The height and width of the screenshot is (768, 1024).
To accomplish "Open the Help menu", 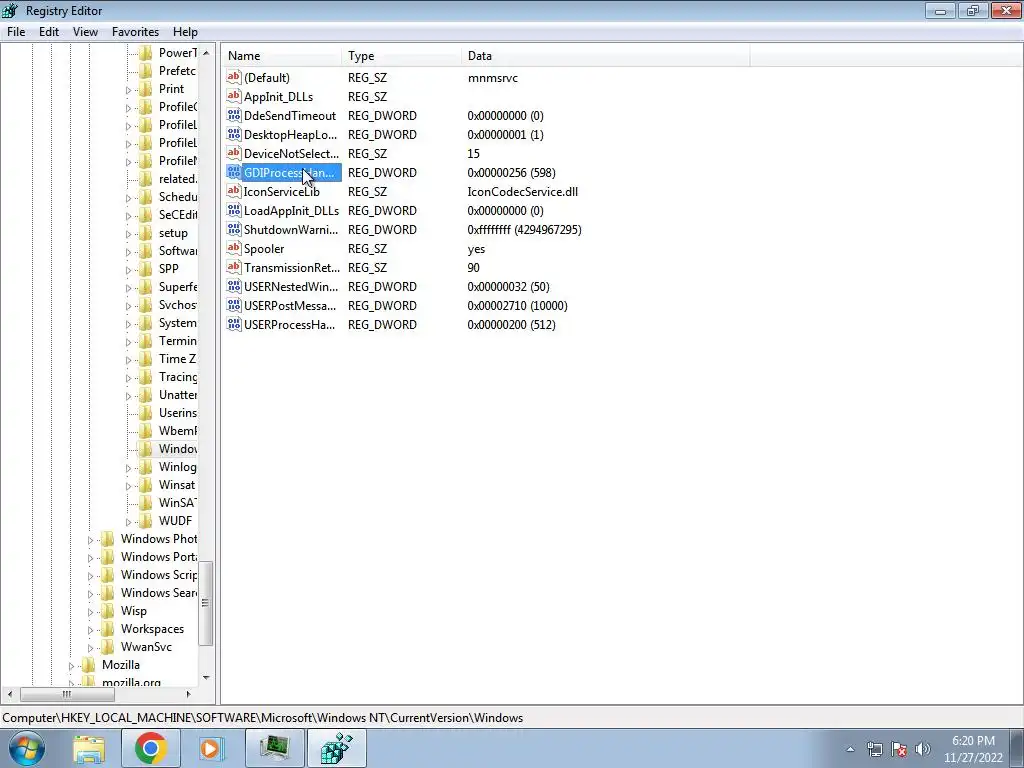I will pyautogui.click(x=185, y=31).
